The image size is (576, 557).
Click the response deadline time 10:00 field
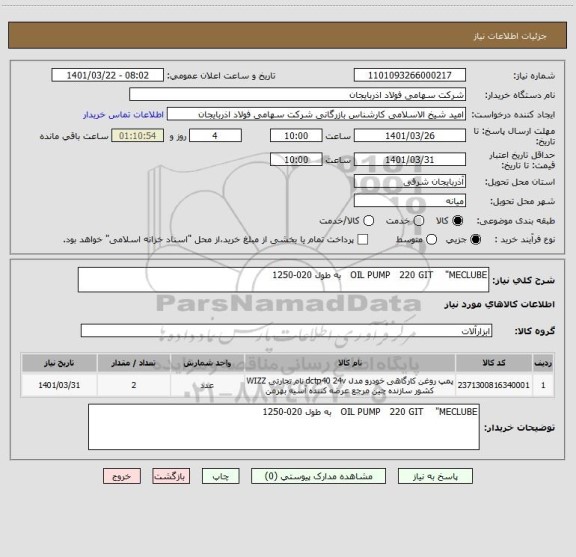(x=296, y=136)
